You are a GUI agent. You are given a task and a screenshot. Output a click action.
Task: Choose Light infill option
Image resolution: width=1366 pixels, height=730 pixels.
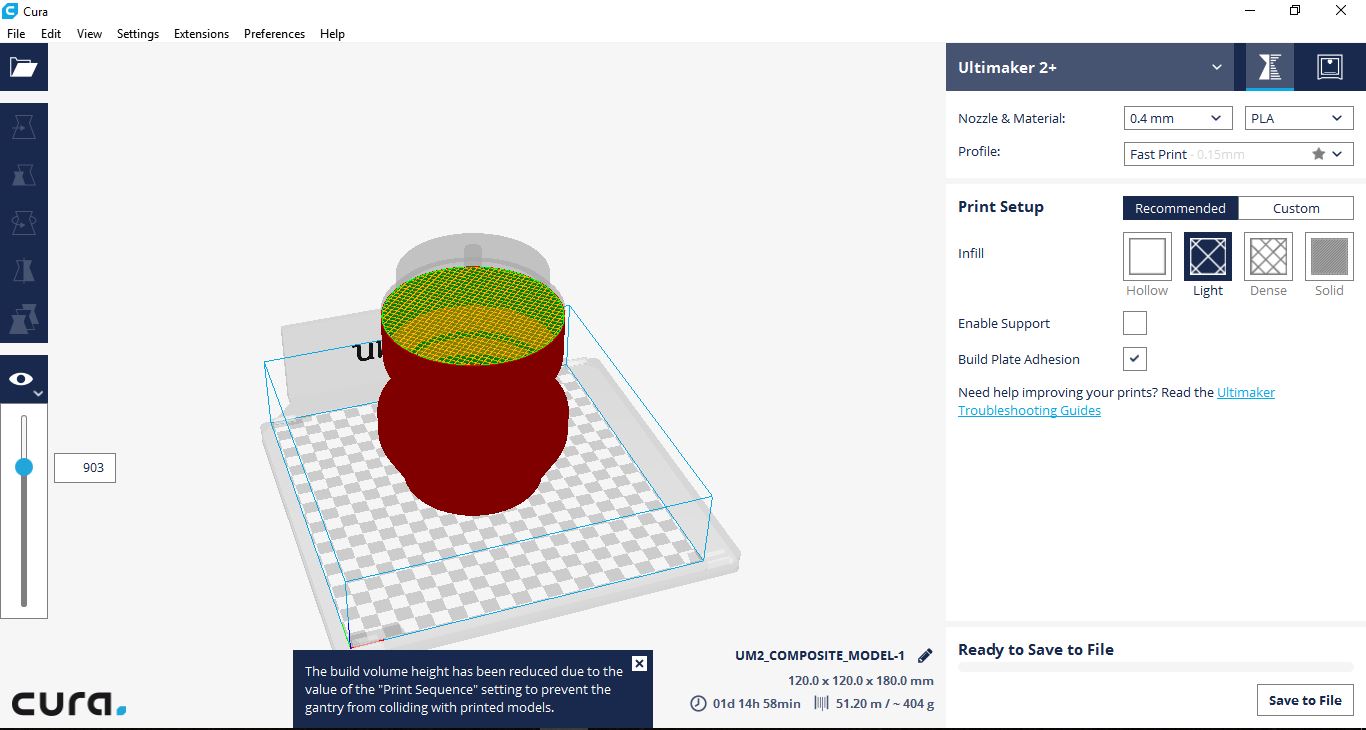tap(1208, 256)
